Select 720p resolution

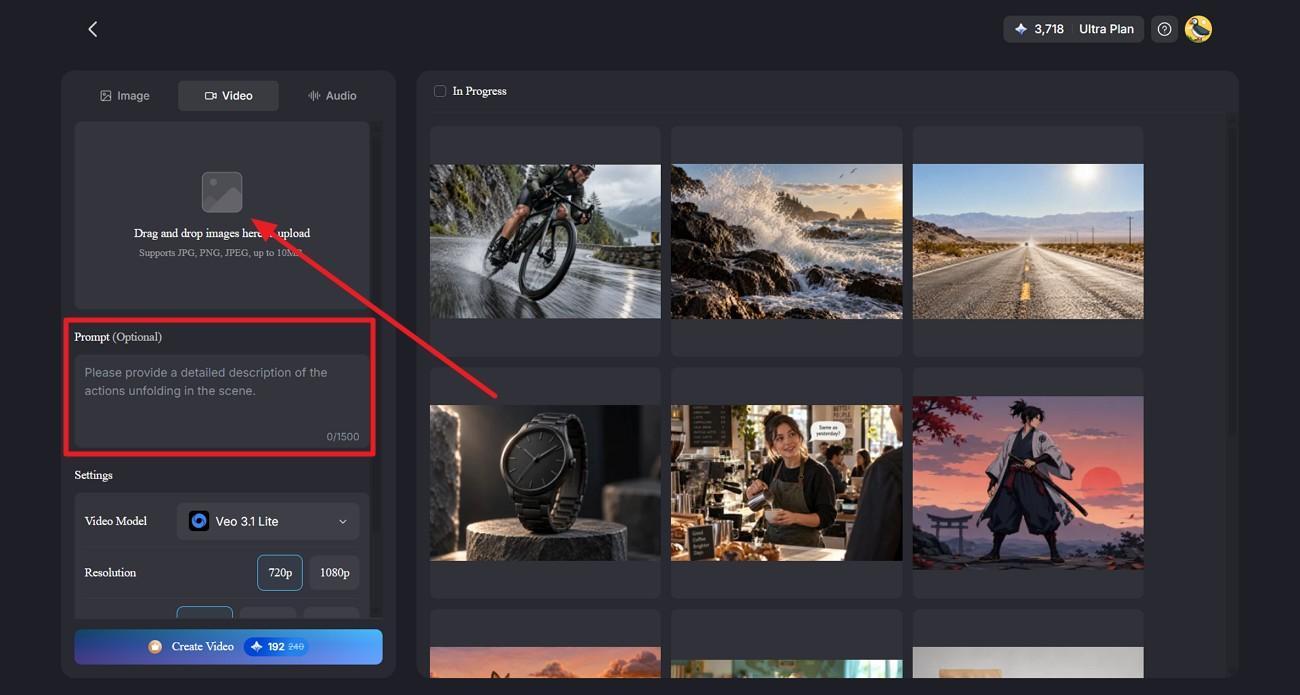pyautogui.click(x=280, y=573)
